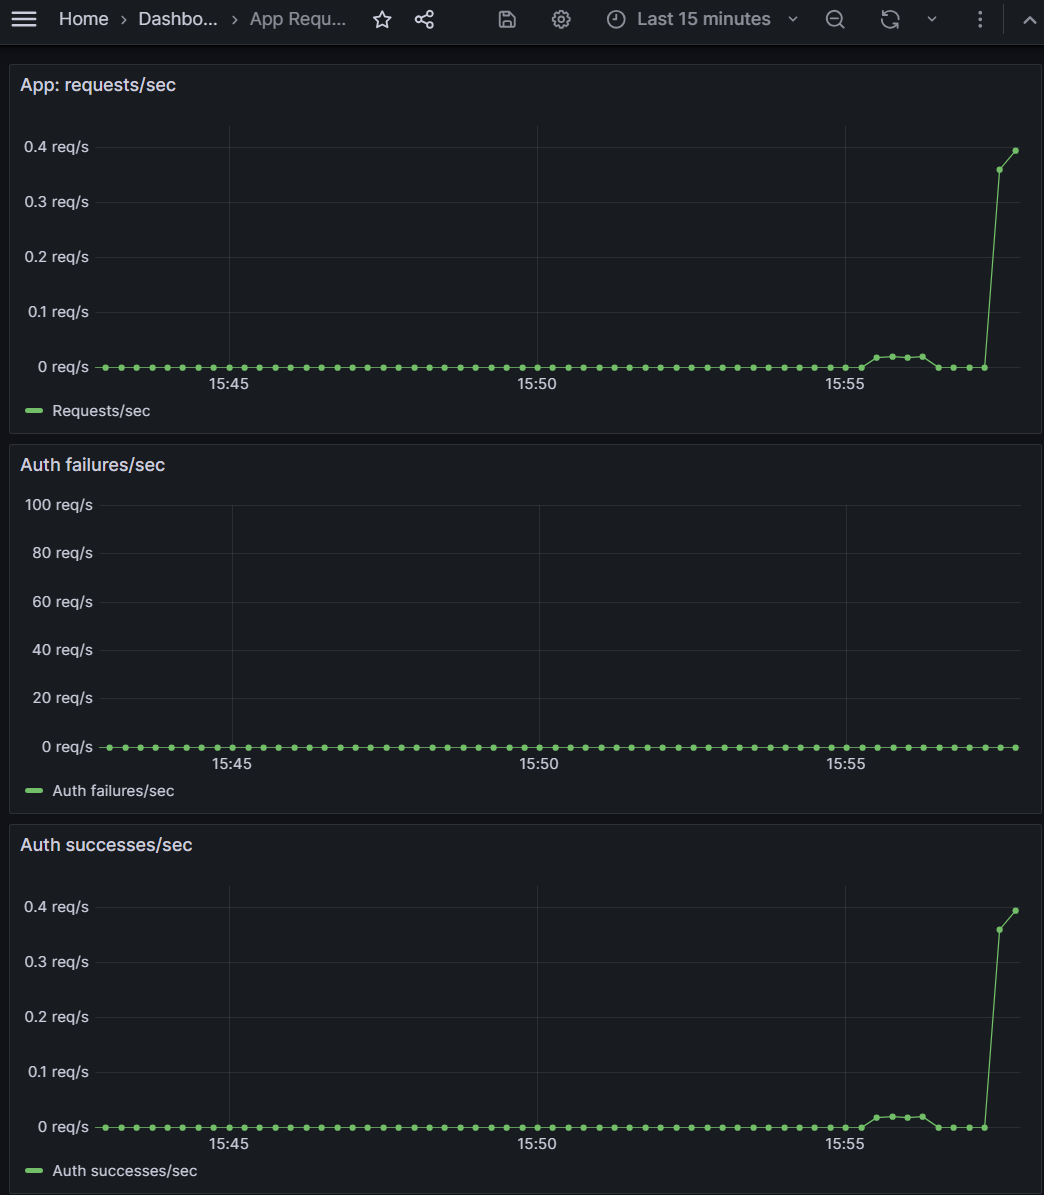The height and width of the screenshot is (1195, 1044).
Task: Refresh the dashboard data
Action: click(x=889, y=19)
